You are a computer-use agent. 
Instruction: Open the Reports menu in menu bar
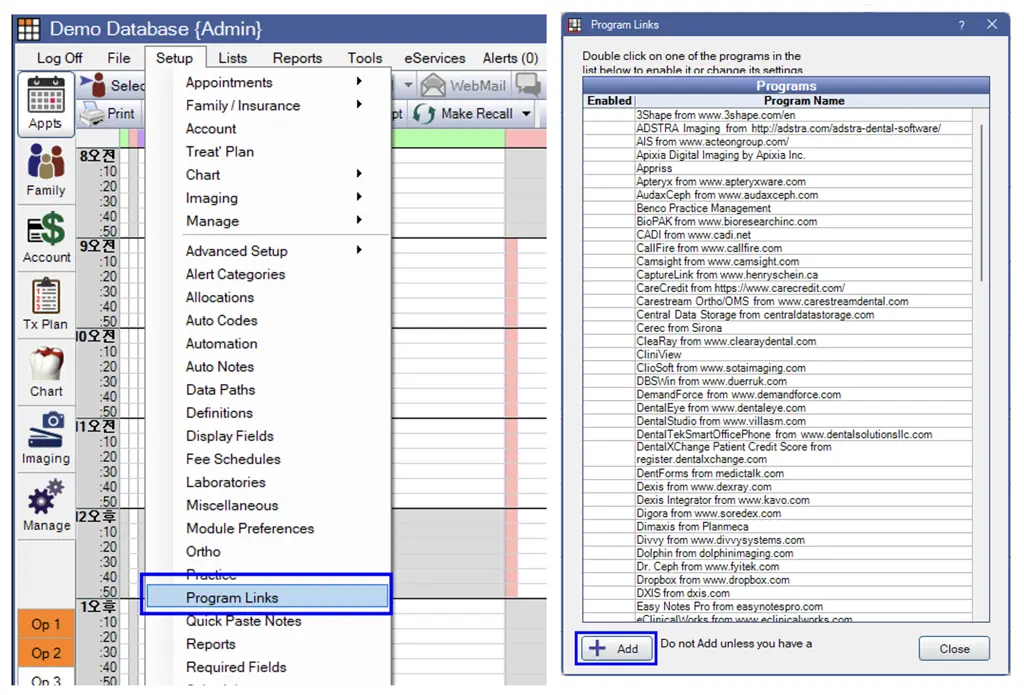[x=297, y=58]
